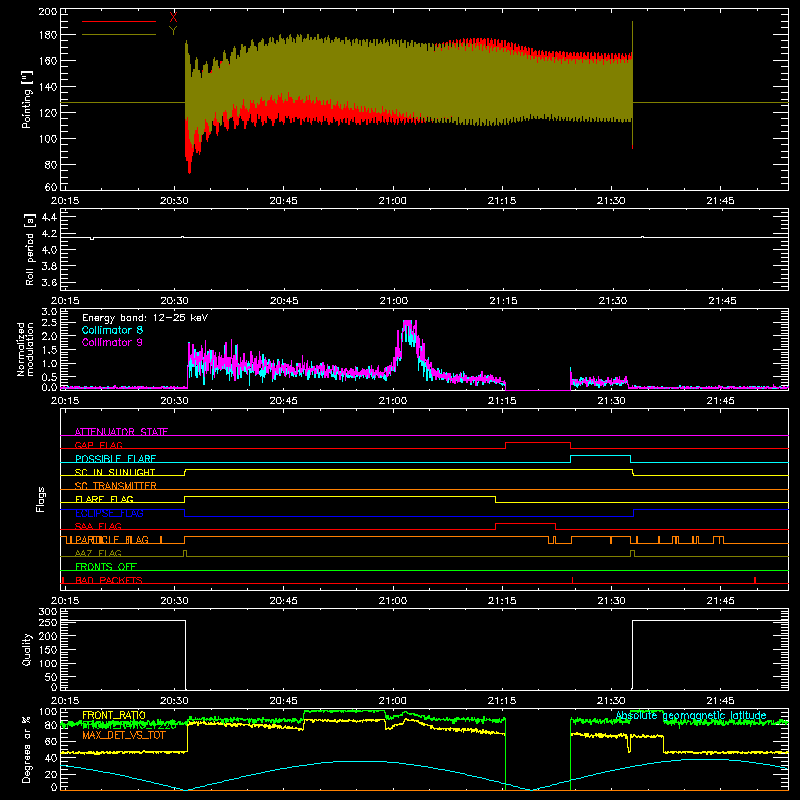Click the GAP_FLAG label
Viewport: 800px width, 800px height.
(x=98, y=445)
